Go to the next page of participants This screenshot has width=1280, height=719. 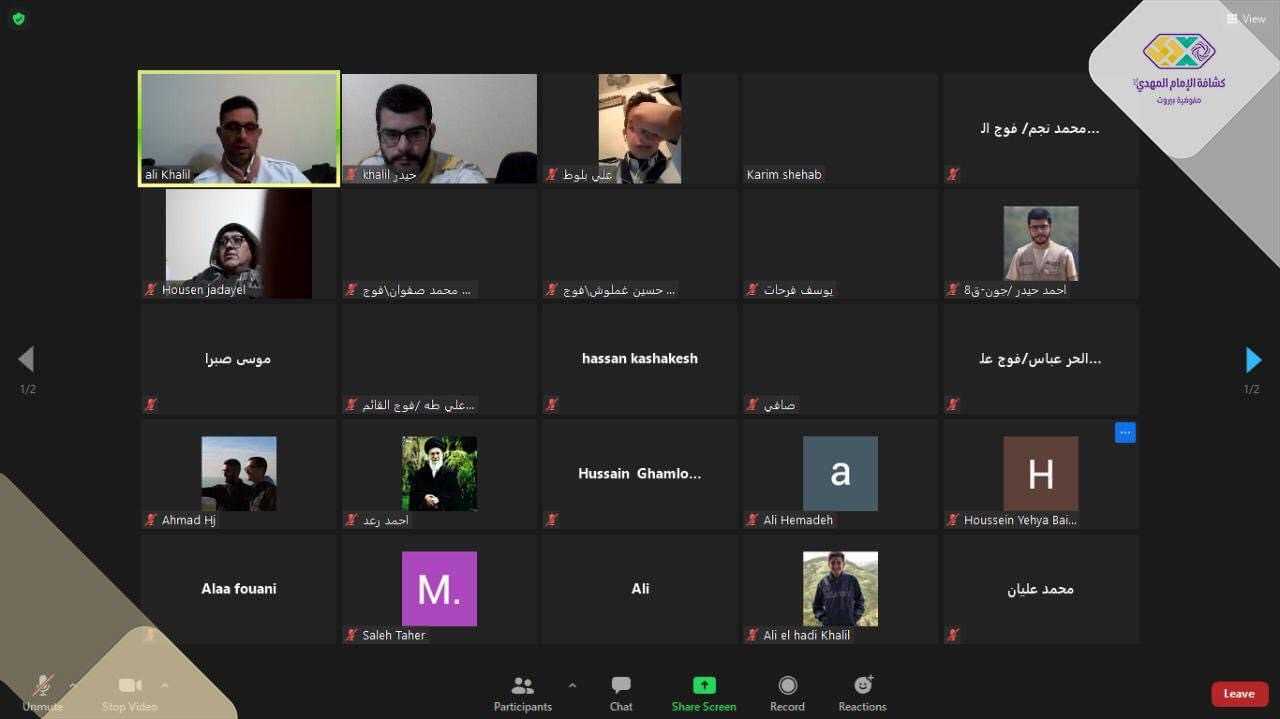[1253, 359]
